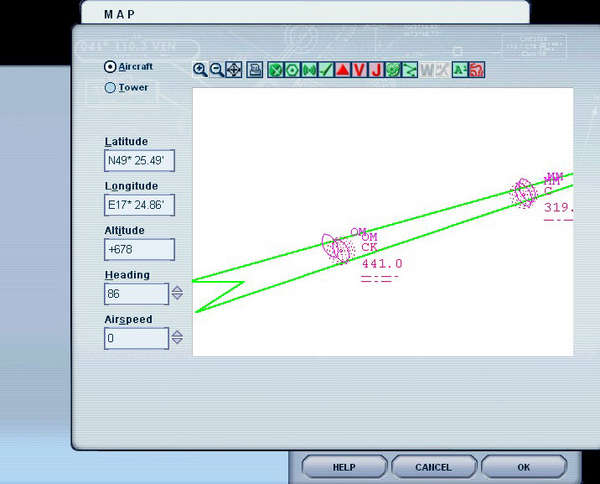Image resolution: width=600 pixels, height=484 pixels.
Task: Click the Heading value field
Action: coord(136,294)
